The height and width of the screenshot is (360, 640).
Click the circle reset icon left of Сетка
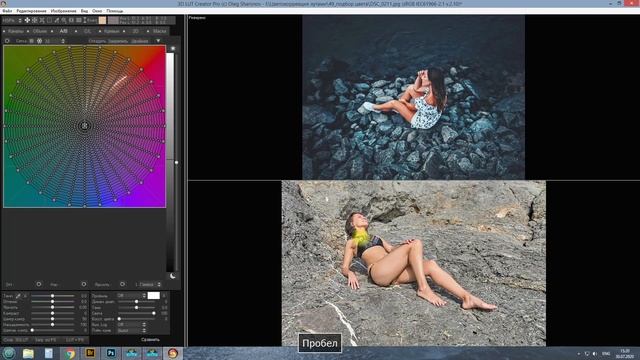(7, 41)
